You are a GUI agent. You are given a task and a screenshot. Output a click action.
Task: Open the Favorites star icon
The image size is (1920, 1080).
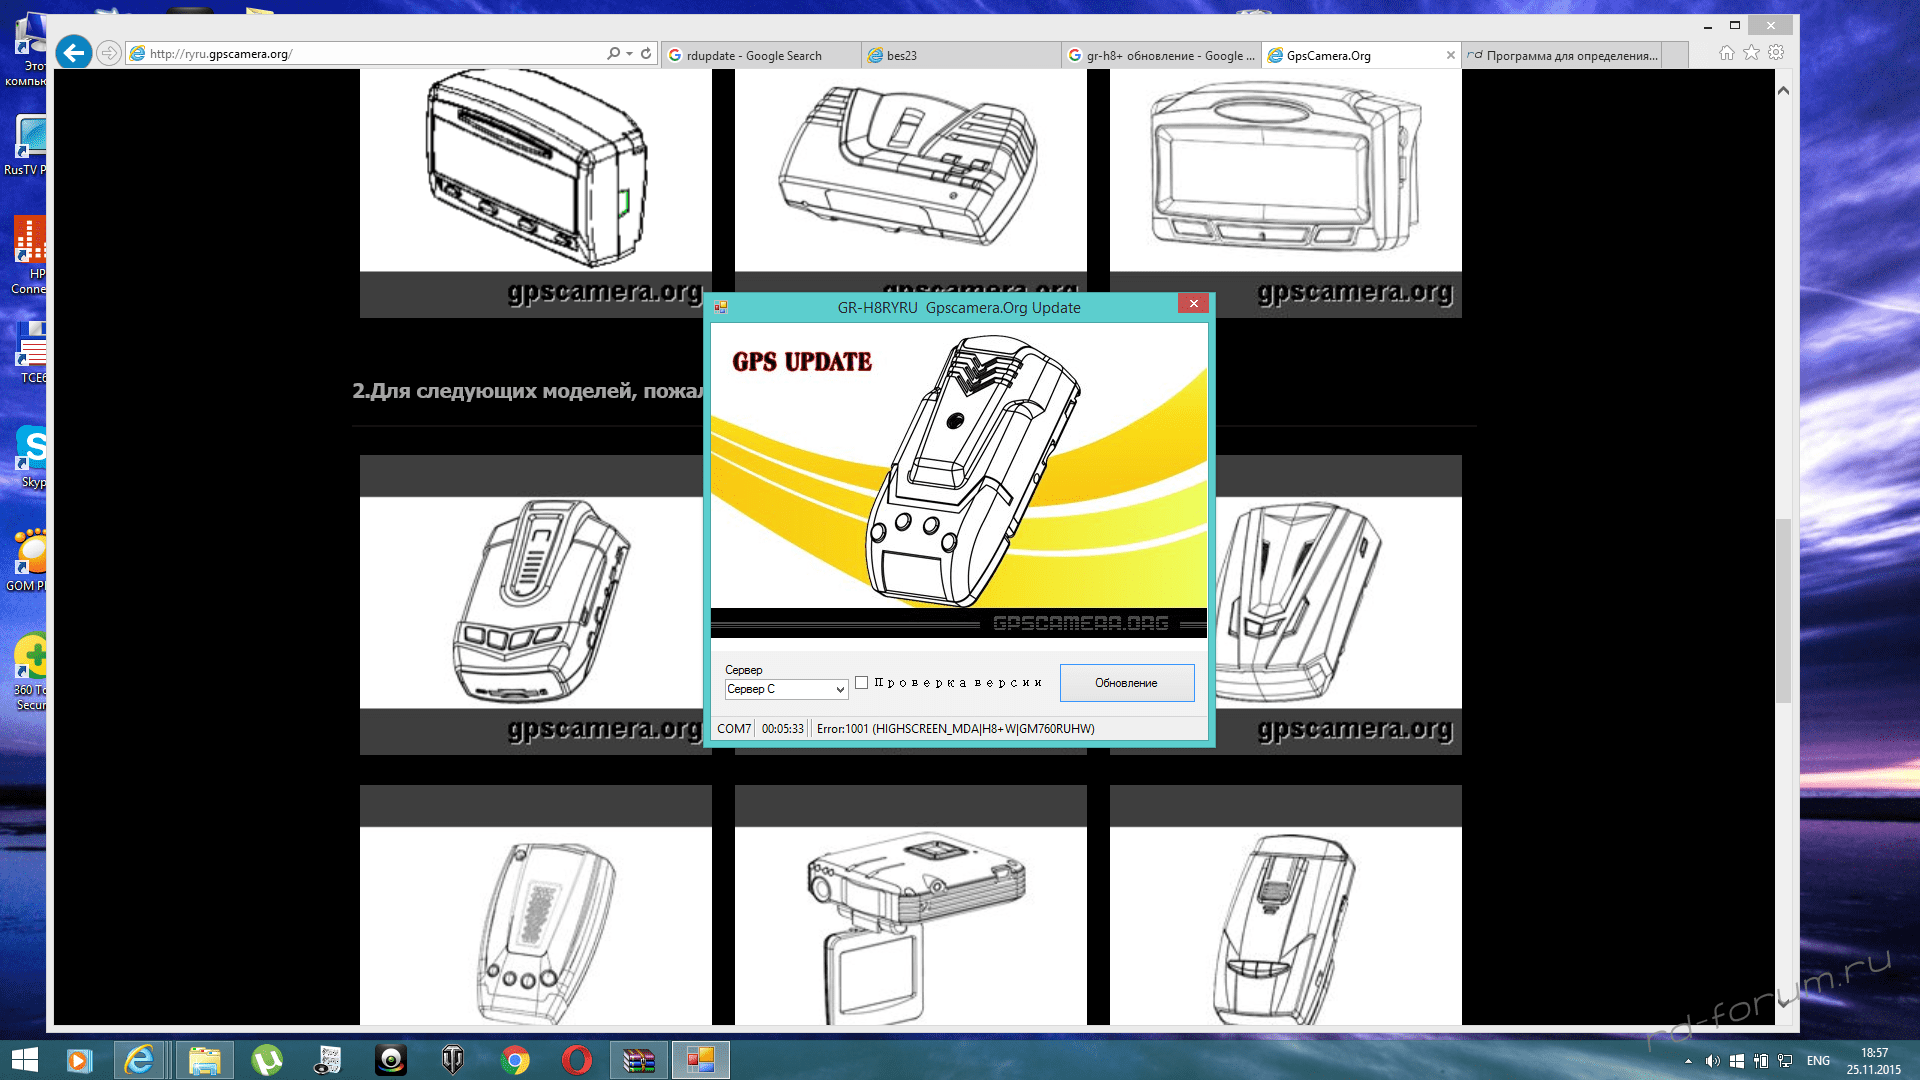click(1751, 53)
